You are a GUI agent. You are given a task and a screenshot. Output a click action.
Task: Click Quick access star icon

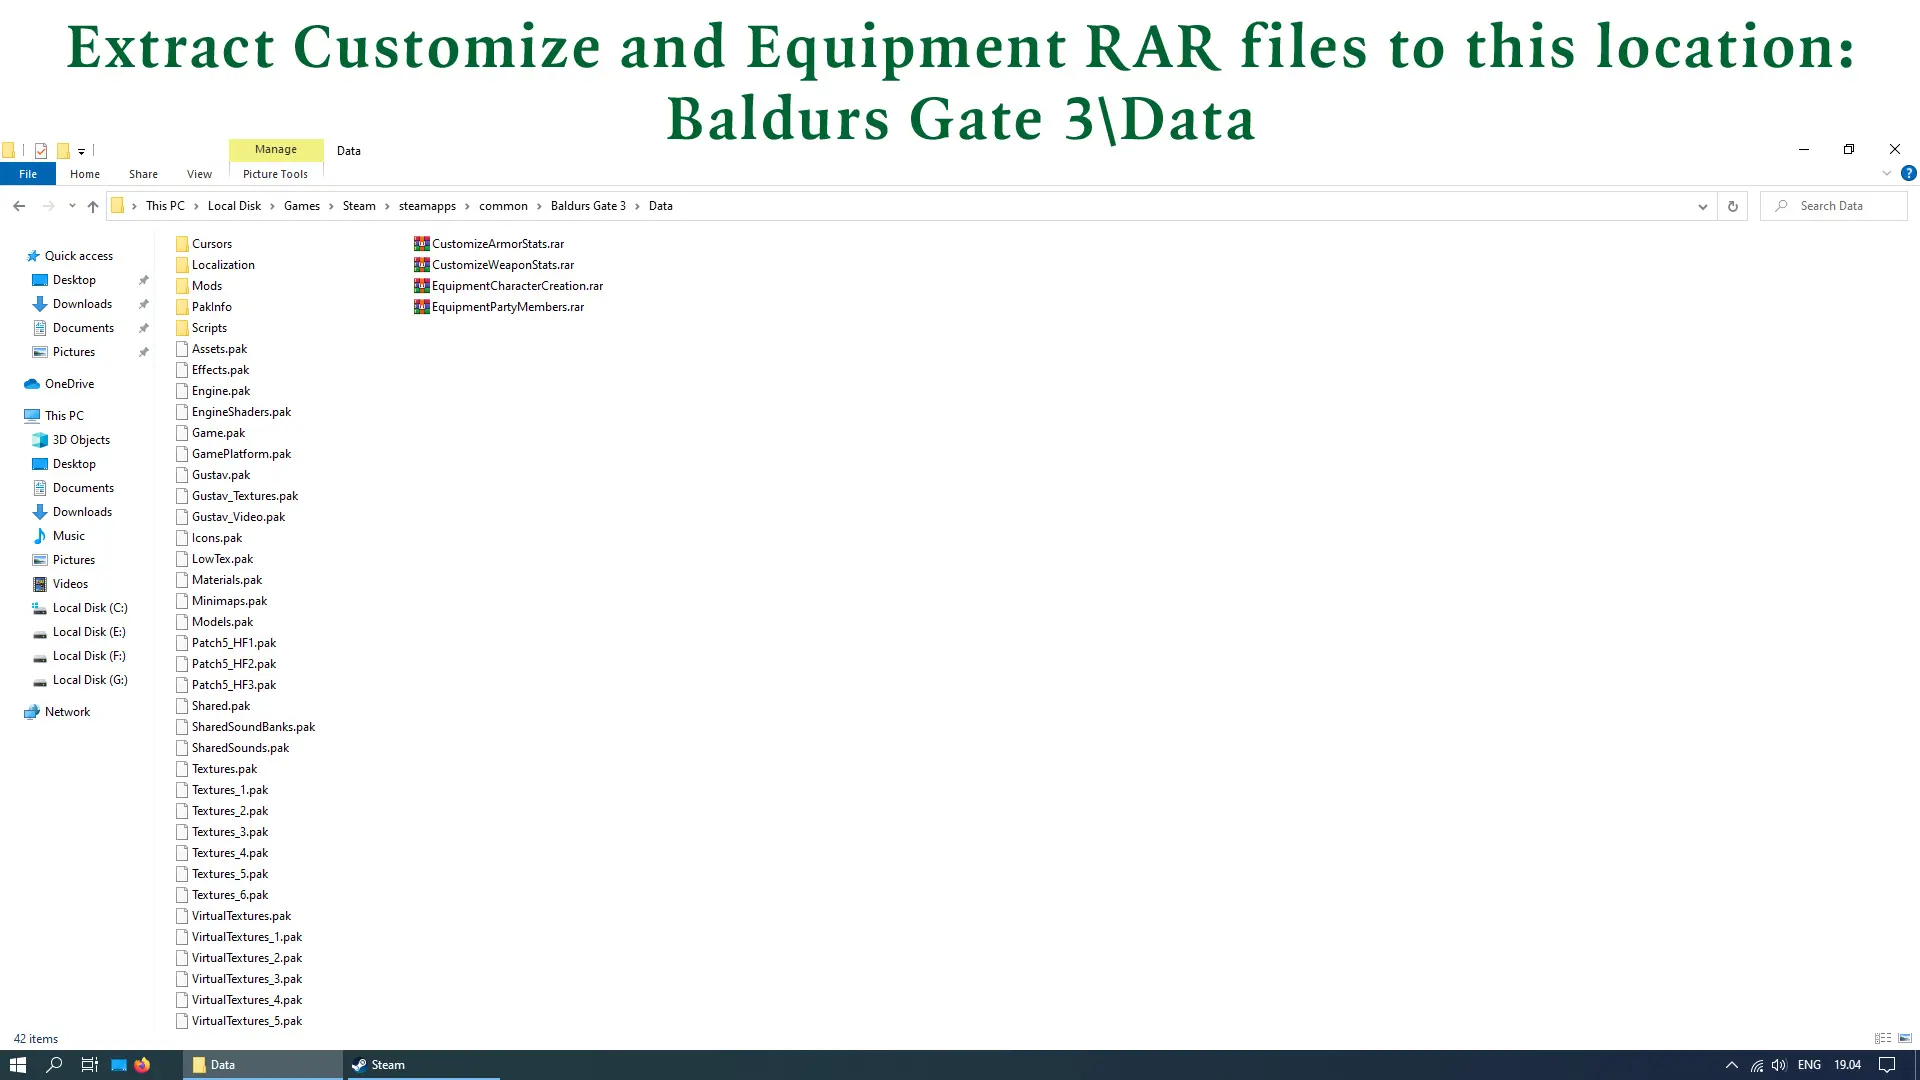point(33,256)
